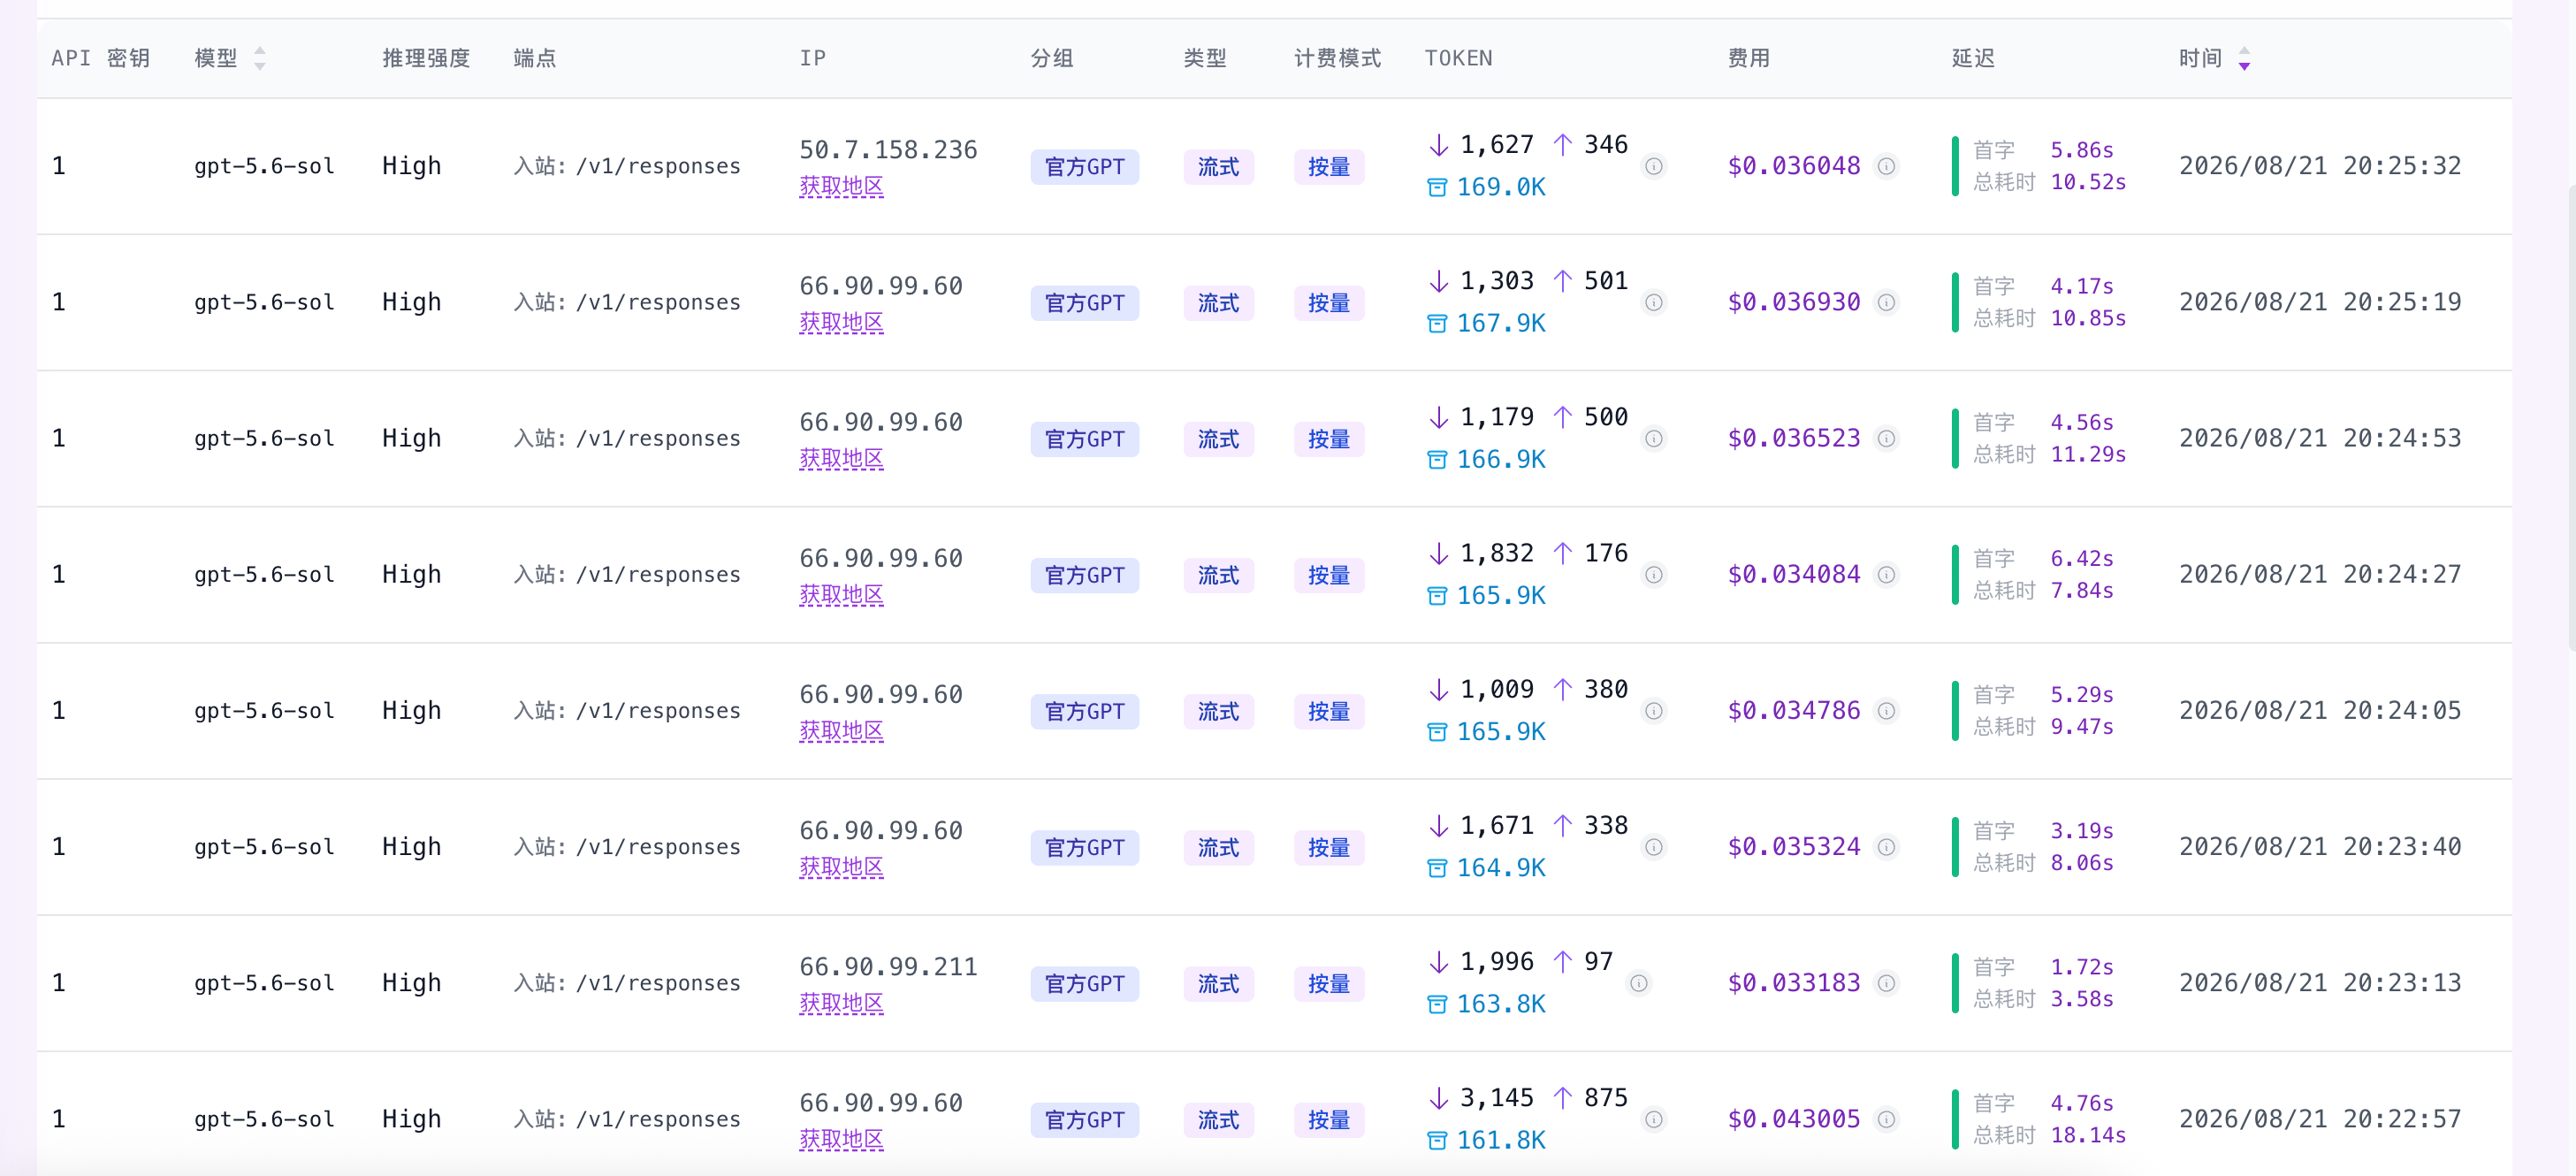Open token info icon for 20:25:19 row
The width and height of the screenshot is (2576, 1176).
coord(1654,302)
